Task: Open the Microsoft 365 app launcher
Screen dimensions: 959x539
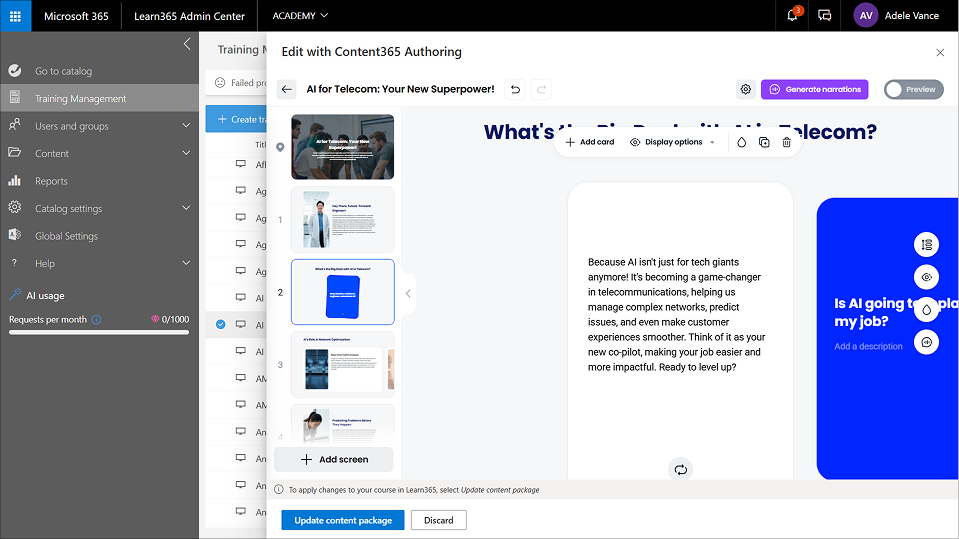Action: pyautogui.click(x=15, y=16)
